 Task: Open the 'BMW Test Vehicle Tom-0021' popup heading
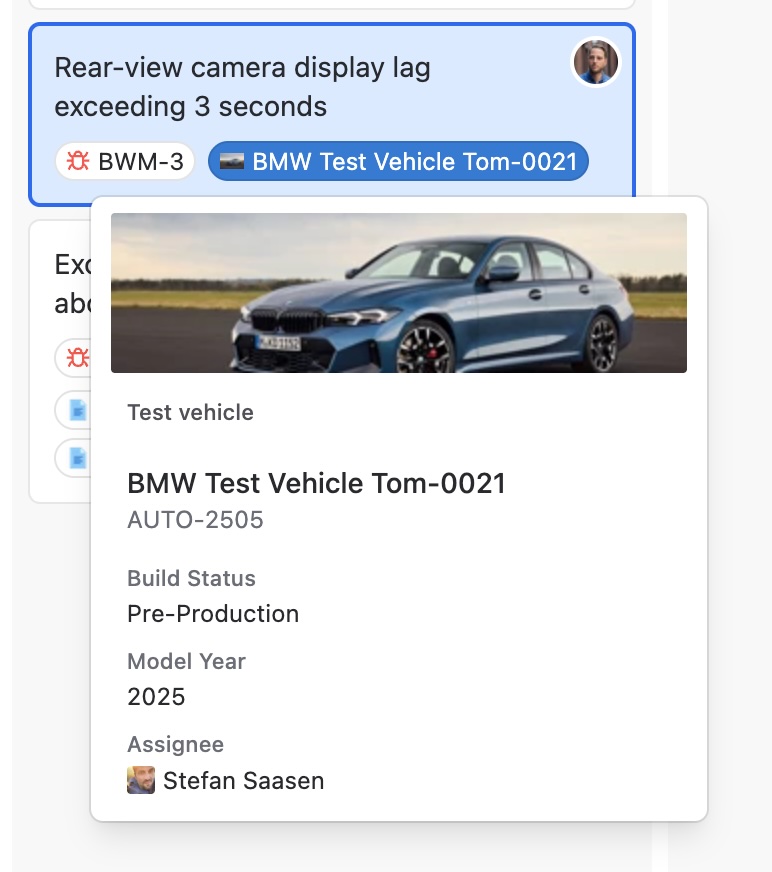(316, 483)
